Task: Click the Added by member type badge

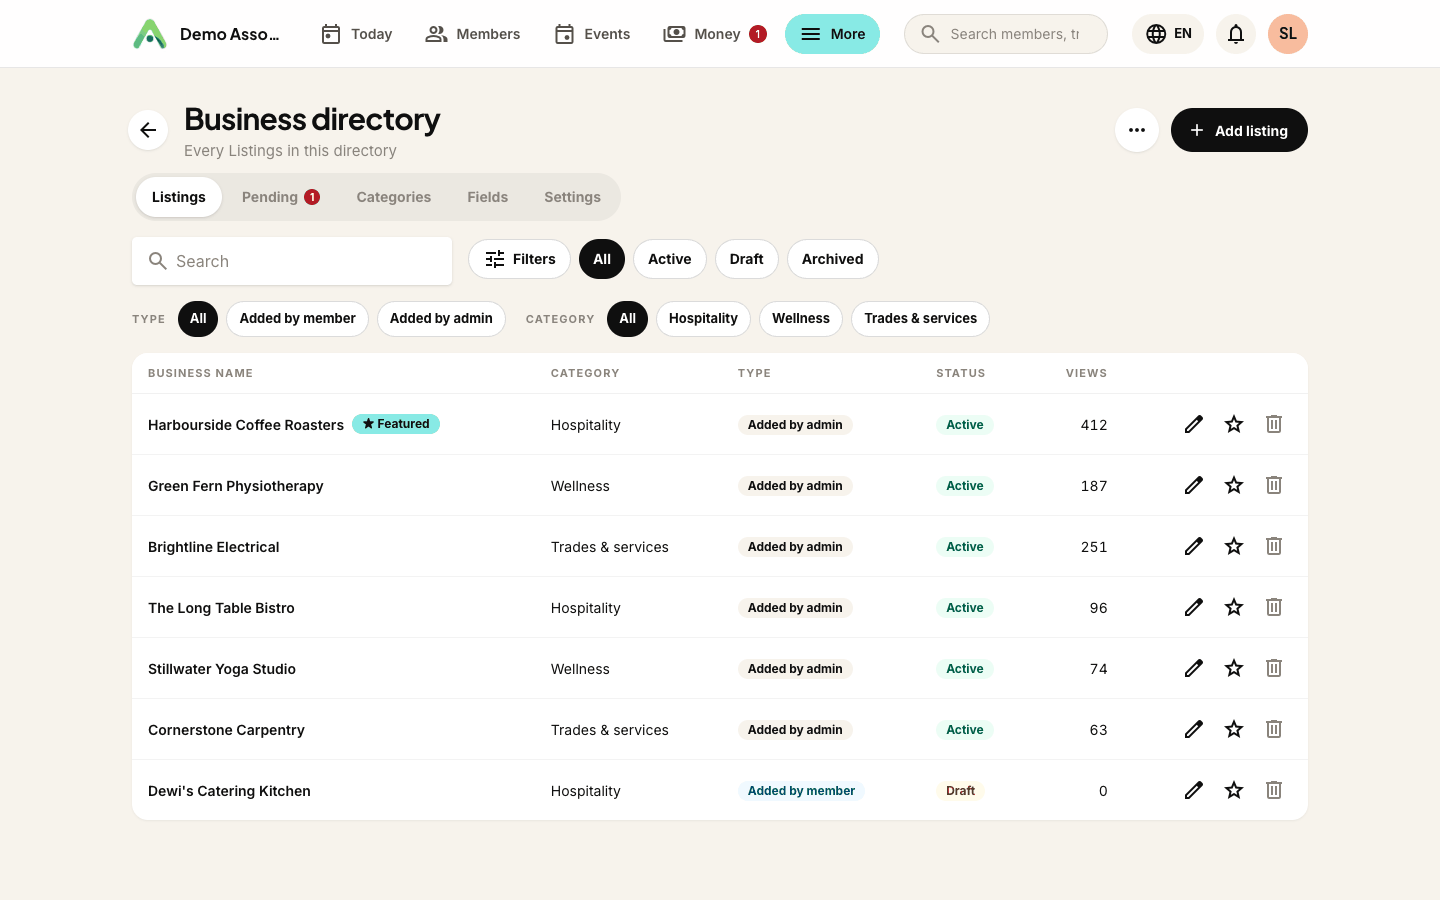Action: click(x=801, y=791)
